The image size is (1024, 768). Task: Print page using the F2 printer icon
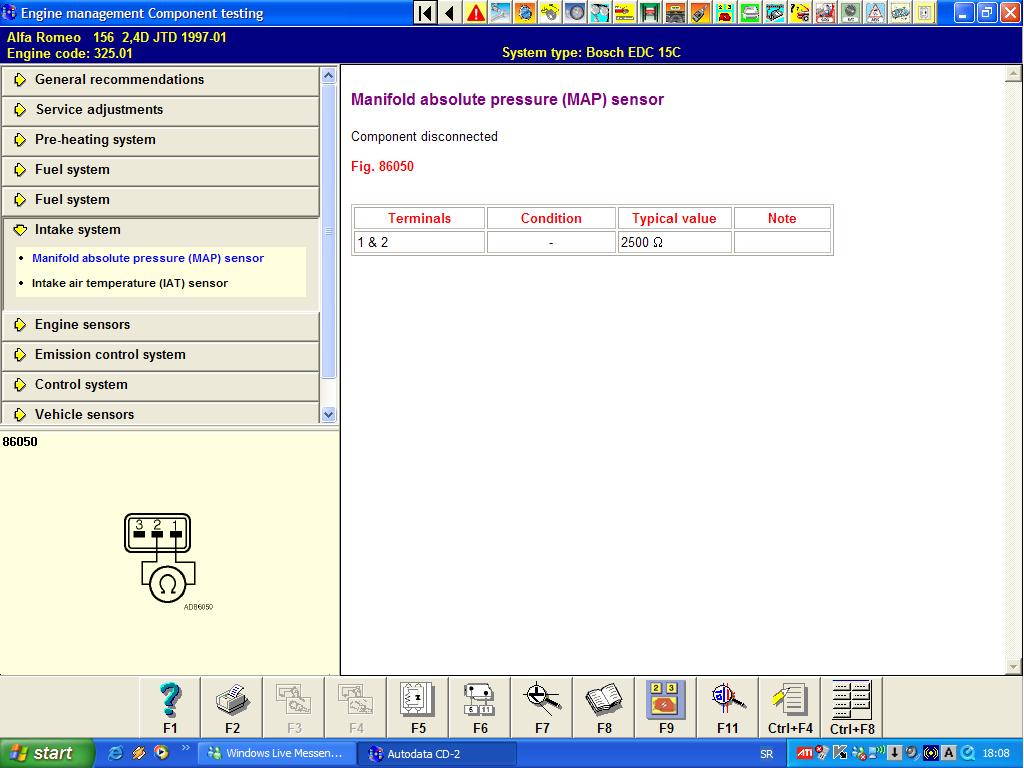tap(232, 708)
